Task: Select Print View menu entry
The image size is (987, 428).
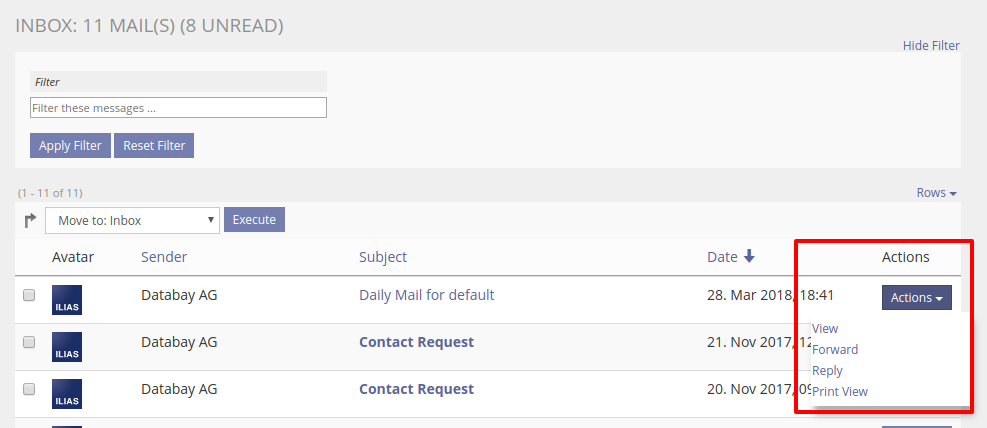Action: pyautogui.click(x=840, y=392)
